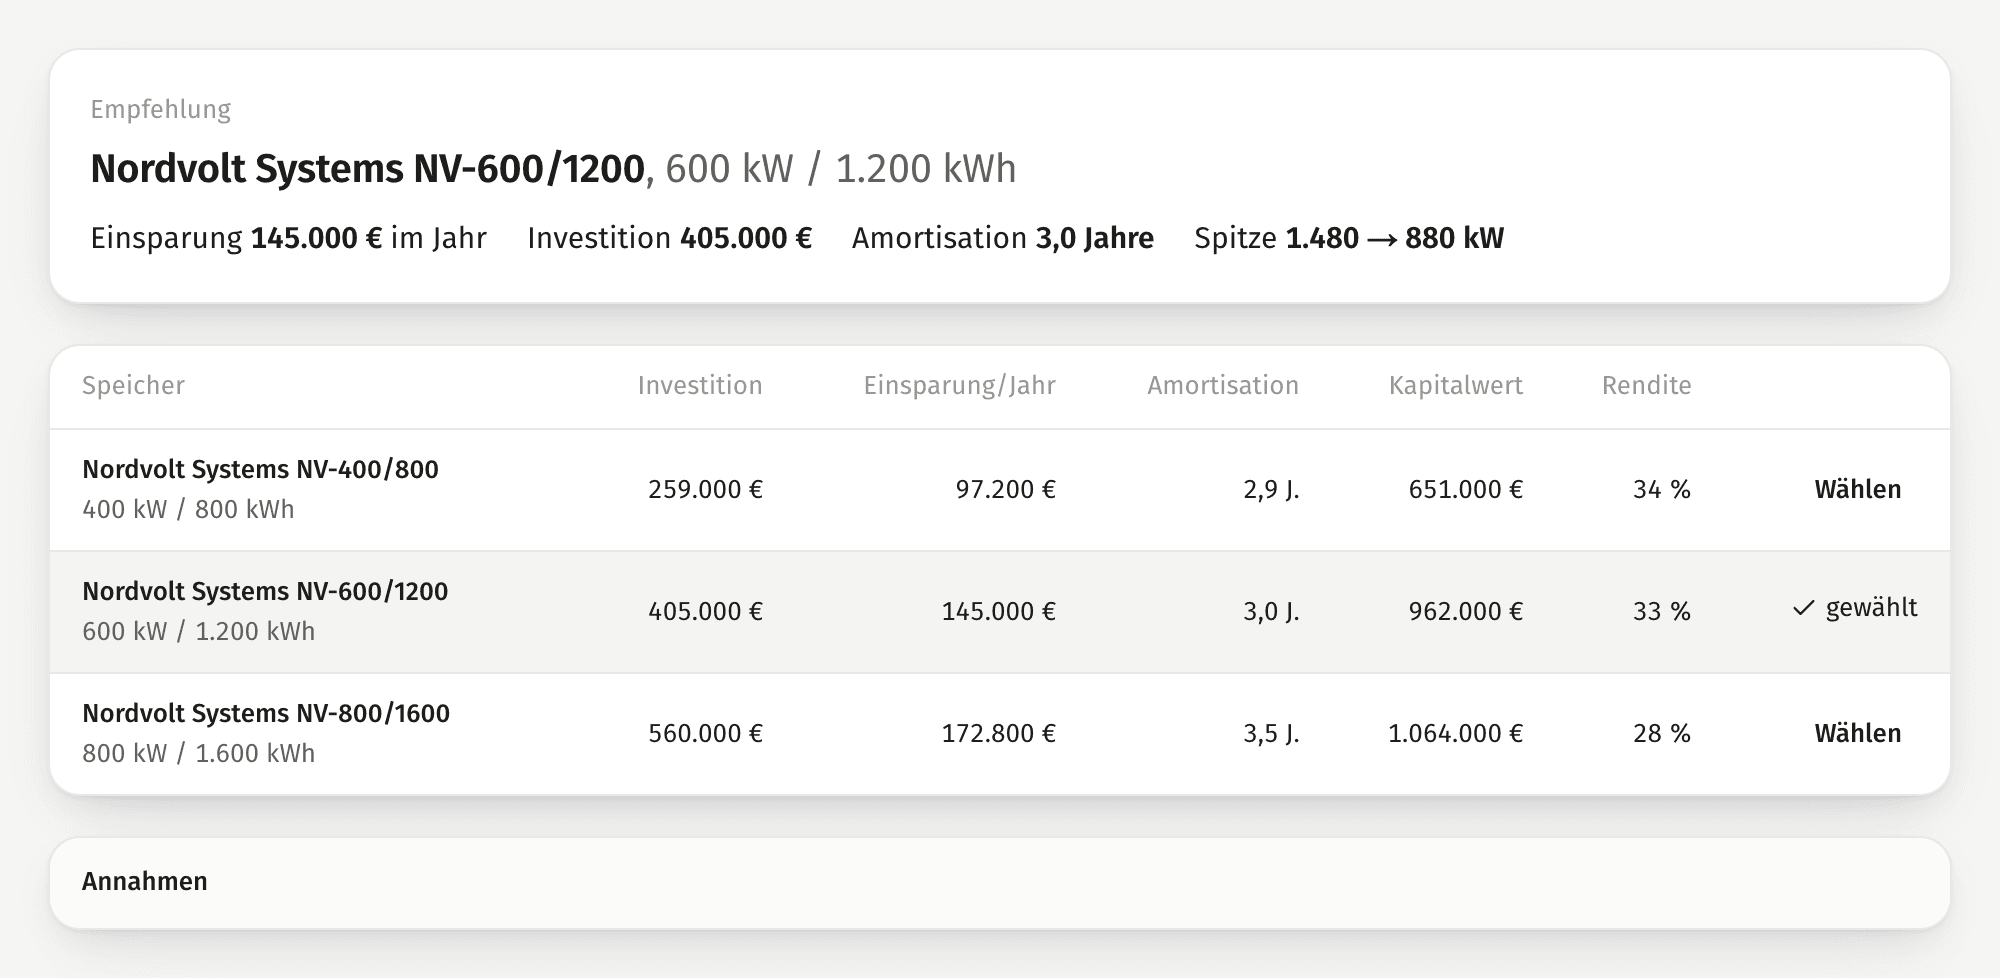Click the 172.800 € yearly savings cell

pos(999,733)
